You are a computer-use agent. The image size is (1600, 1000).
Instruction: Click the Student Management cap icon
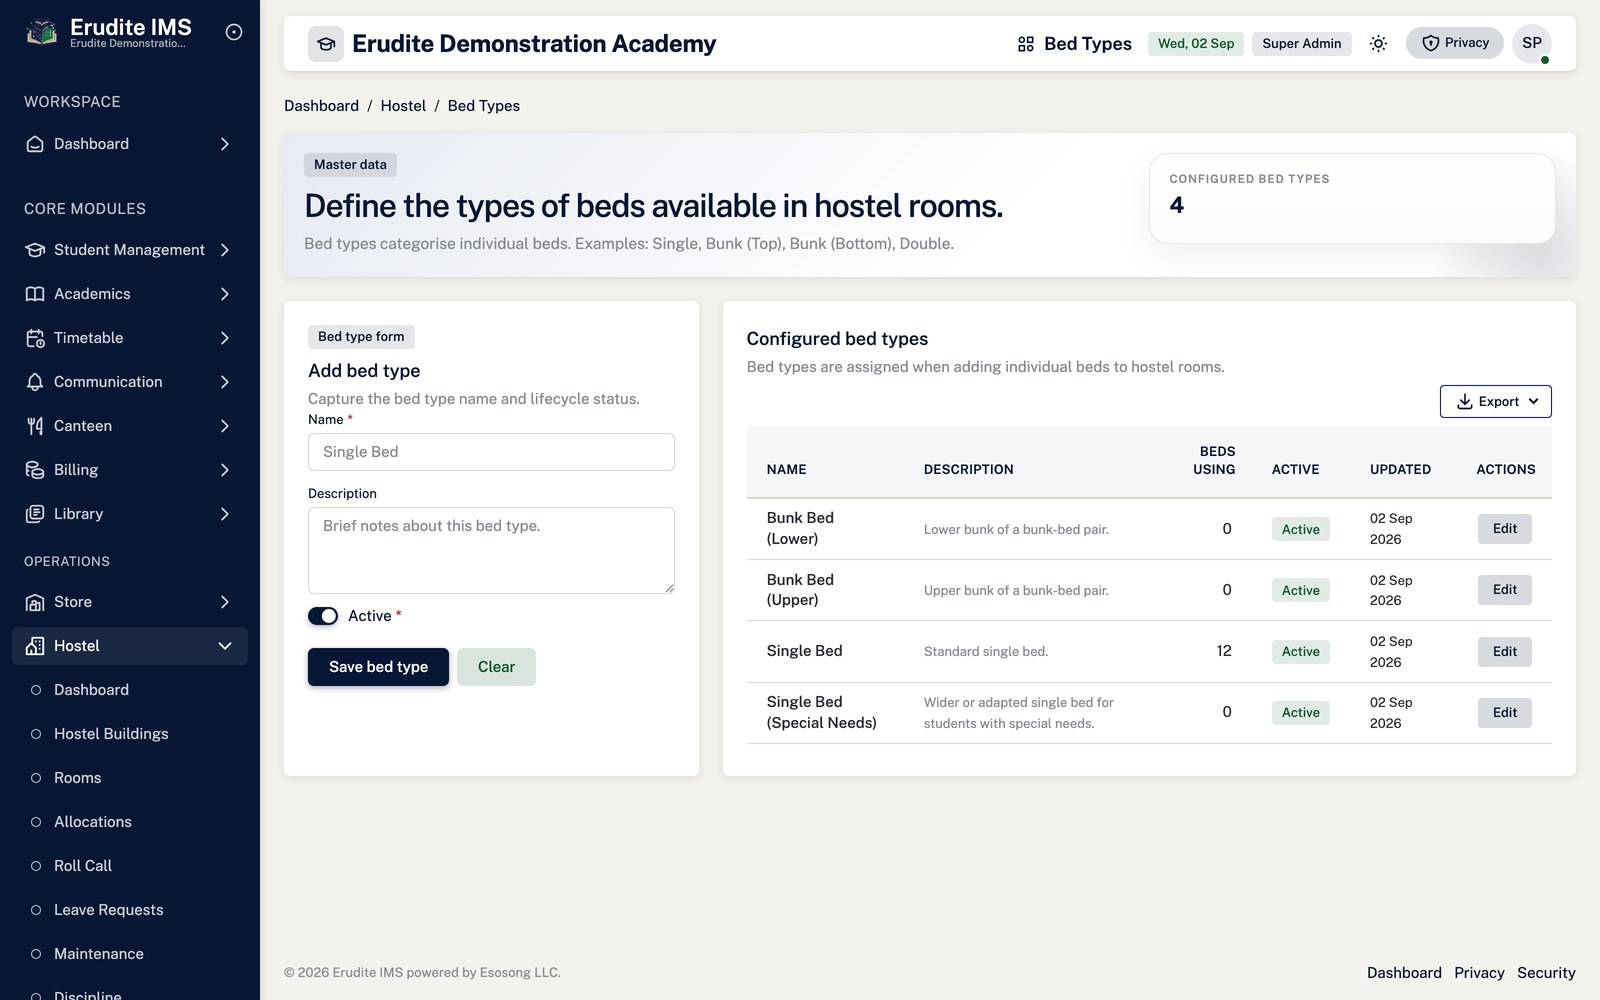[35, 250]
